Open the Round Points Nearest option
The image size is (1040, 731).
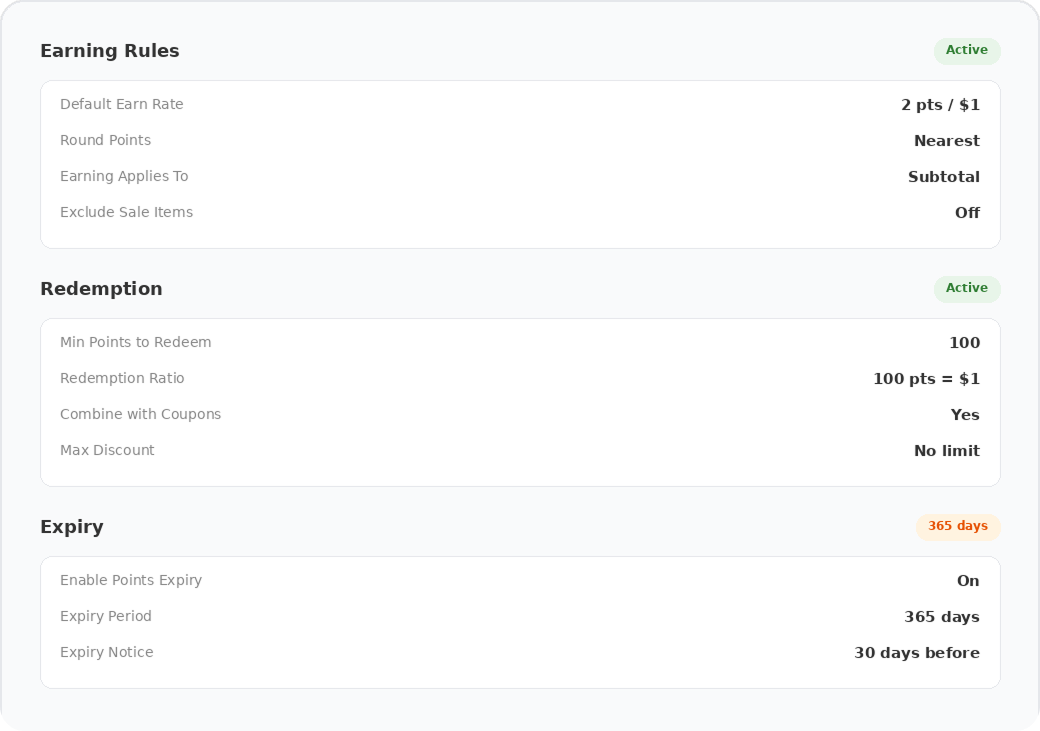pyautogui.click(x=946, y=141)
